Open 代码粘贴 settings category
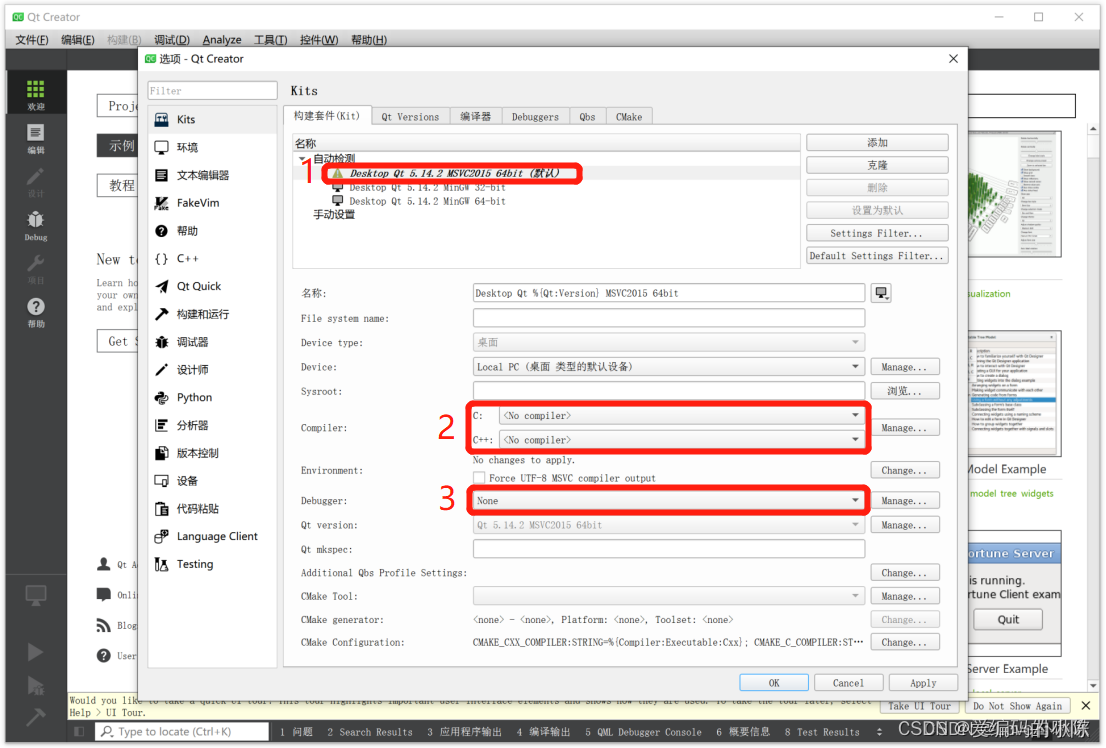The height and width of the screenshot is (748, 1106). click(212, 509)
